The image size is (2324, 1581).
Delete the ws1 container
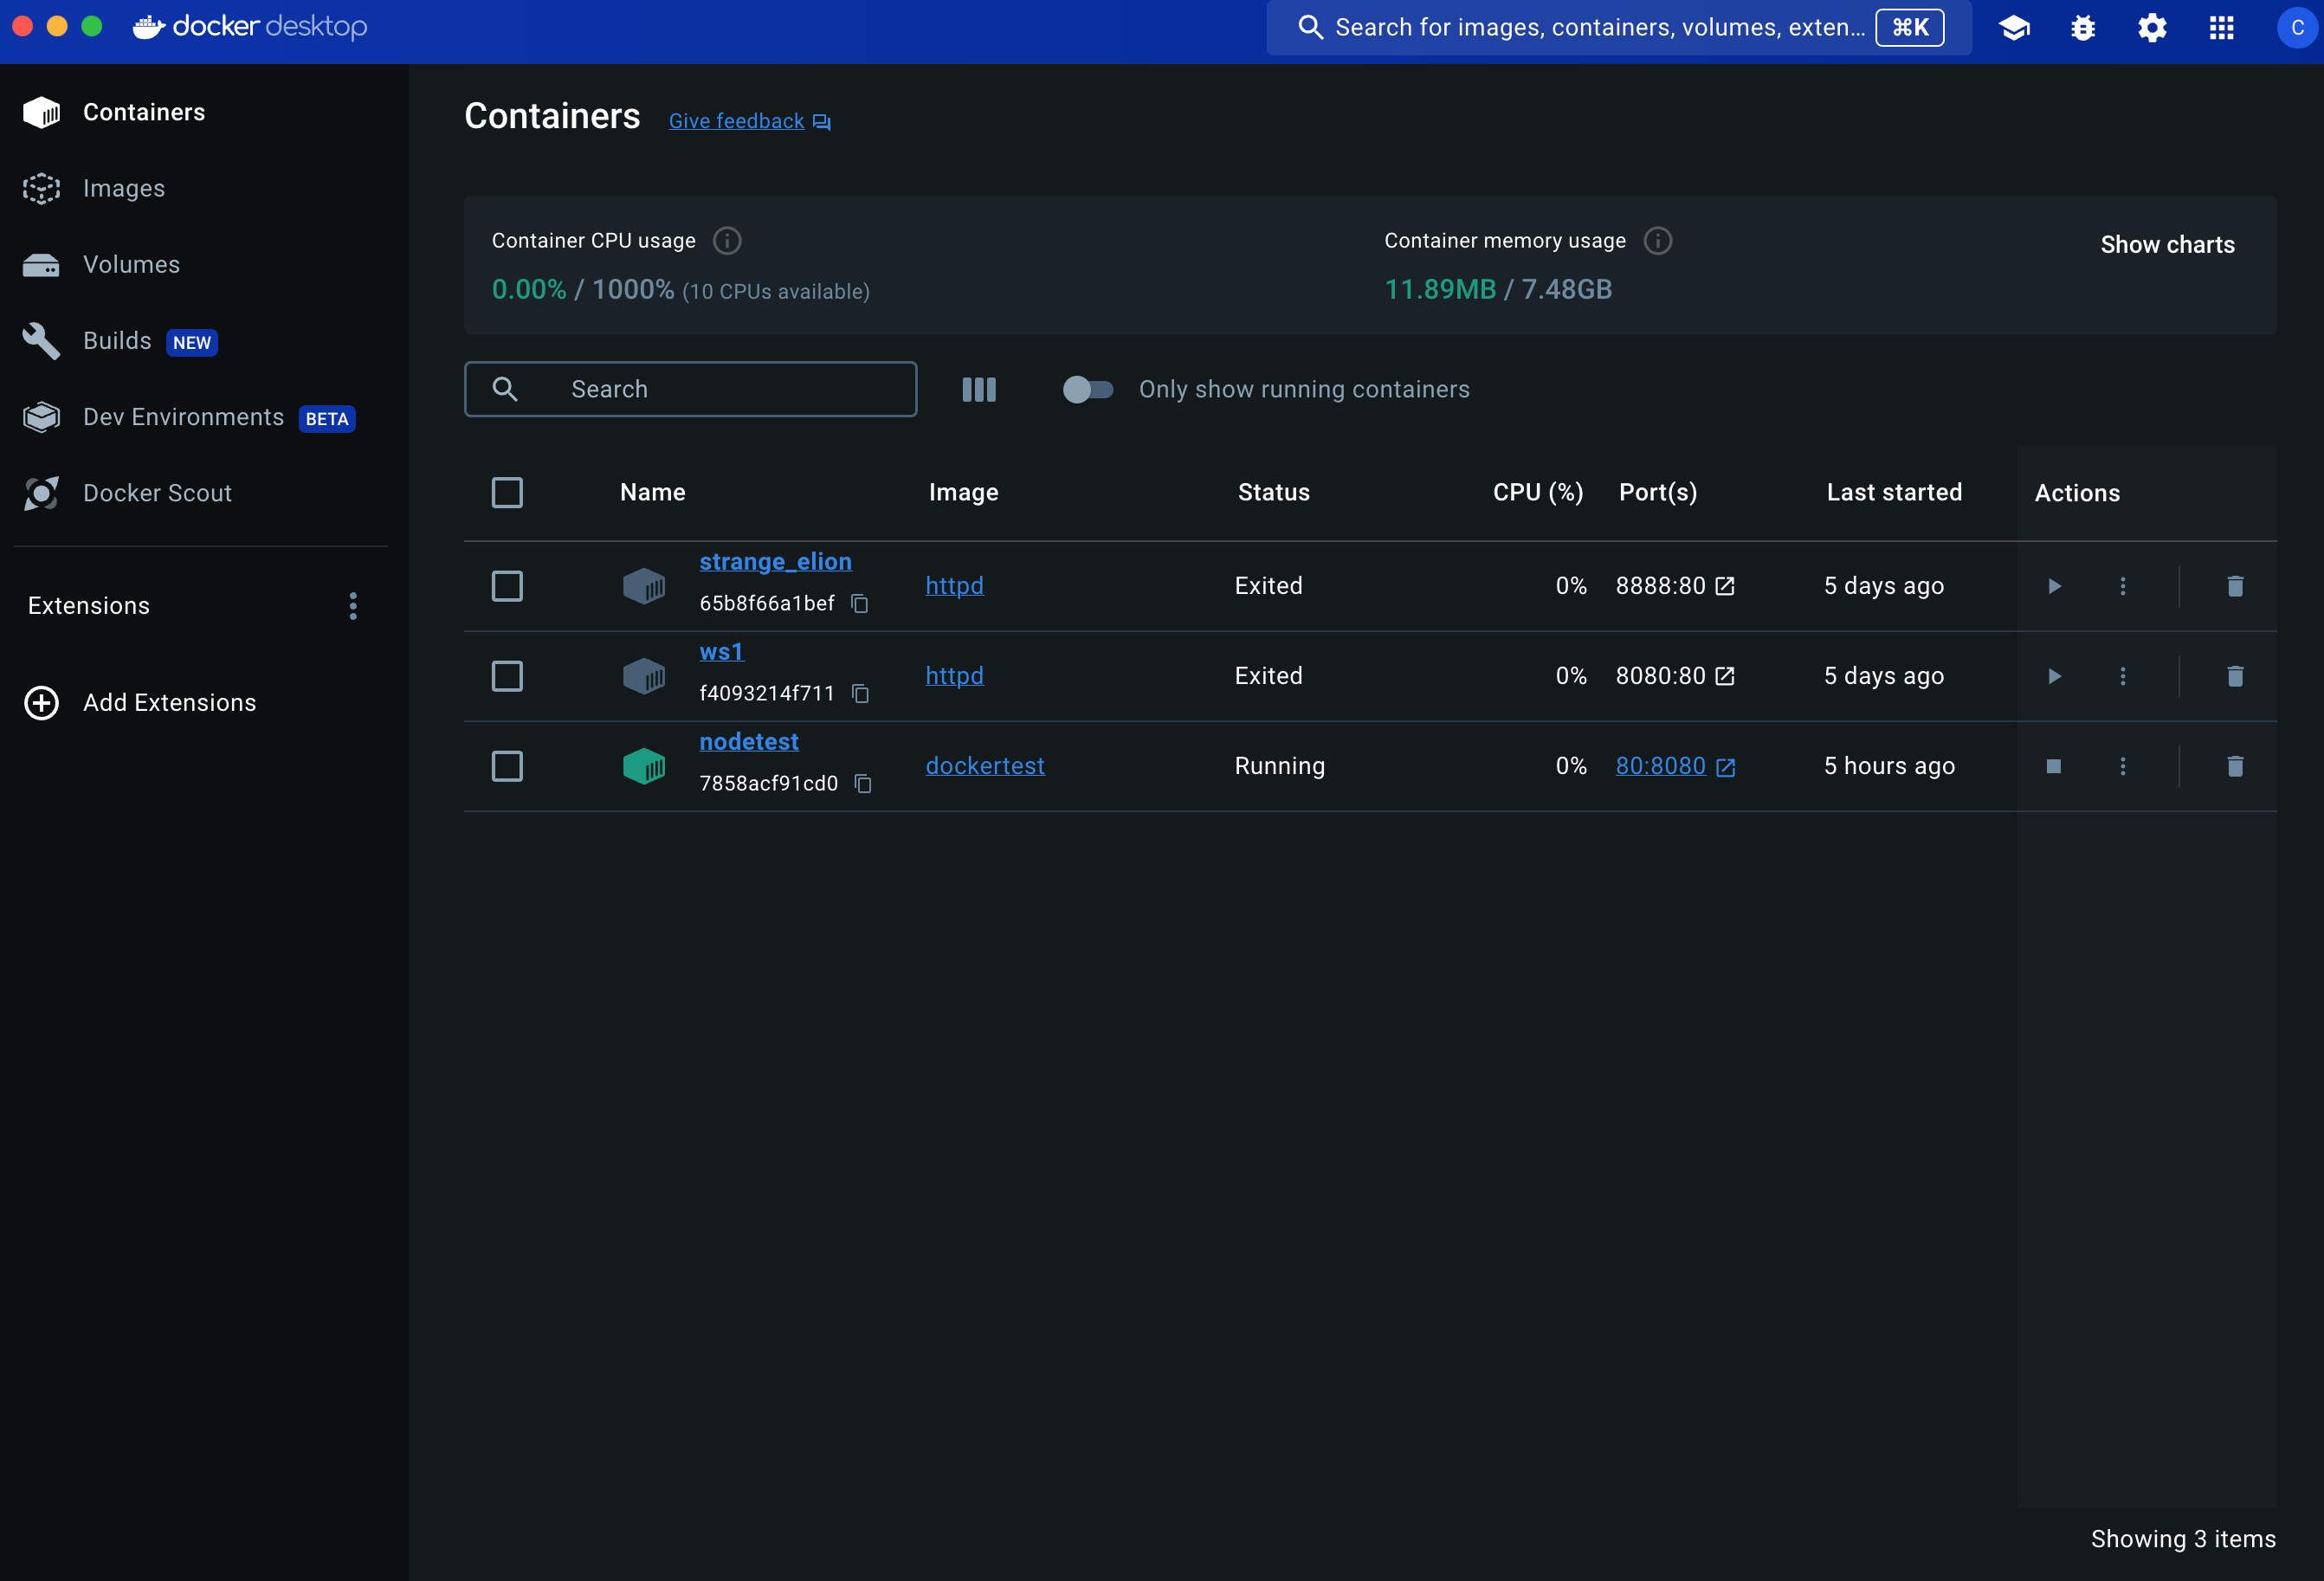pyautogui.click(x=2235, y=676)
